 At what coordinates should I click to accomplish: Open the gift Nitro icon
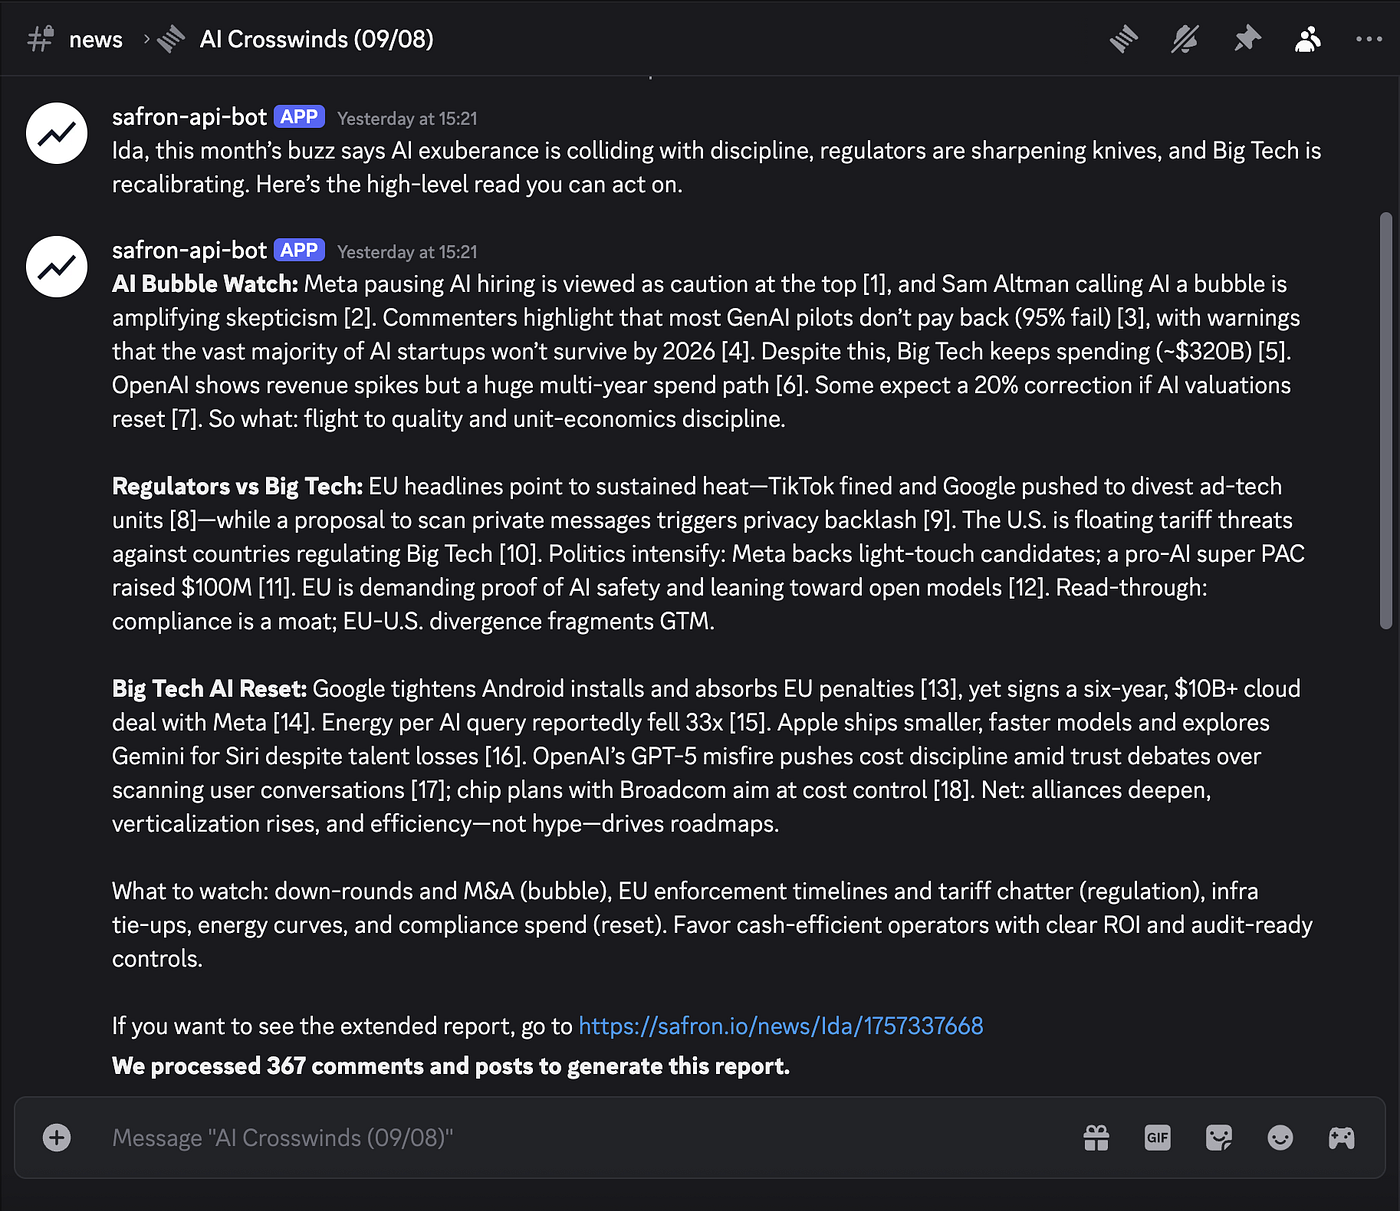[x=1096, y=1138]
